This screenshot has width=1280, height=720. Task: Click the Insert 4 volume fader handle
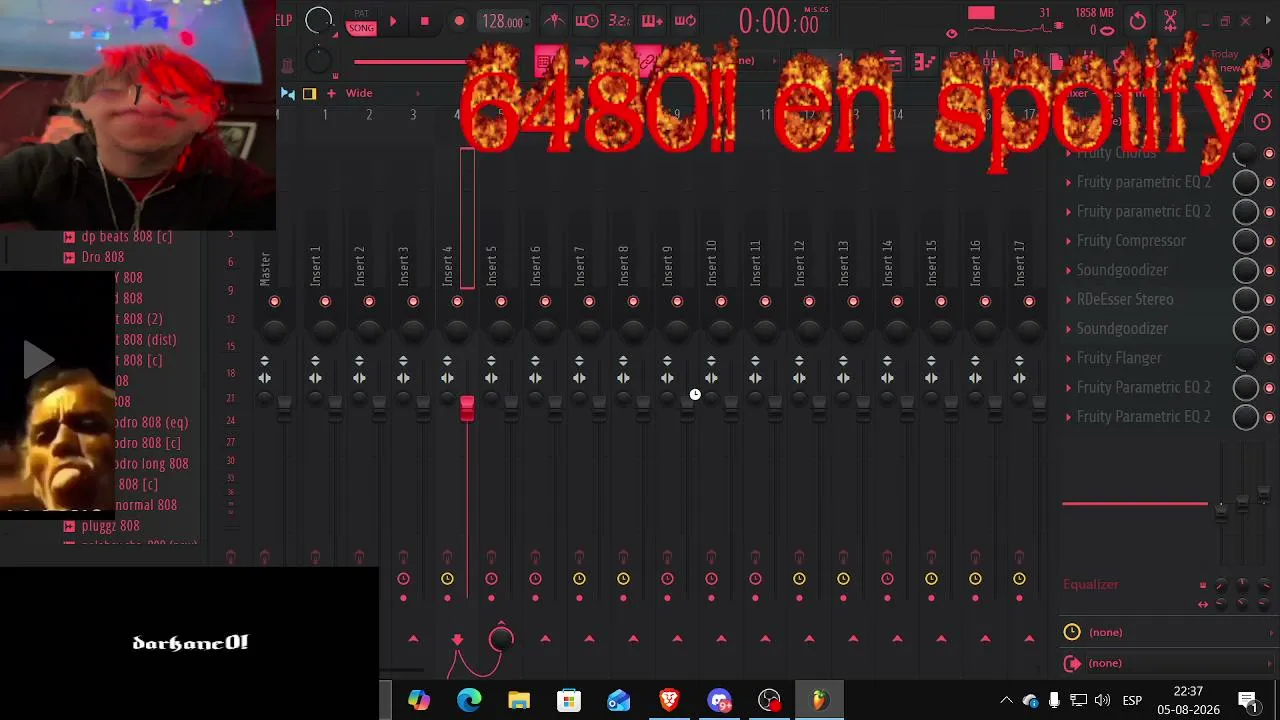(467, 407)
